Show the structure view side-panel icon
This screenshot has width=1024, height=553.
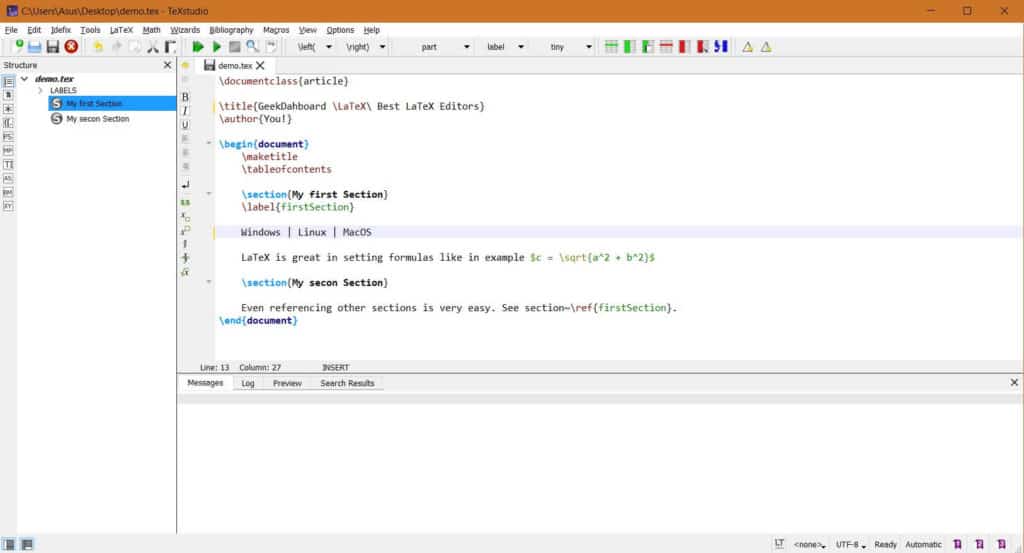click(8, 82)
